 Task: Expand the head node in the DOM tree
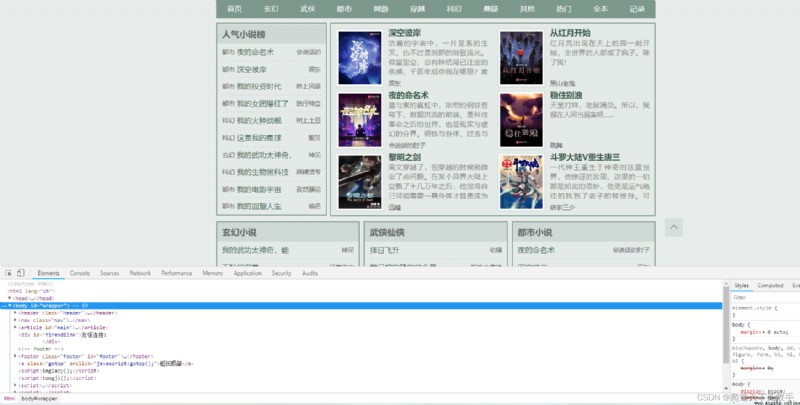pos(10,298)
